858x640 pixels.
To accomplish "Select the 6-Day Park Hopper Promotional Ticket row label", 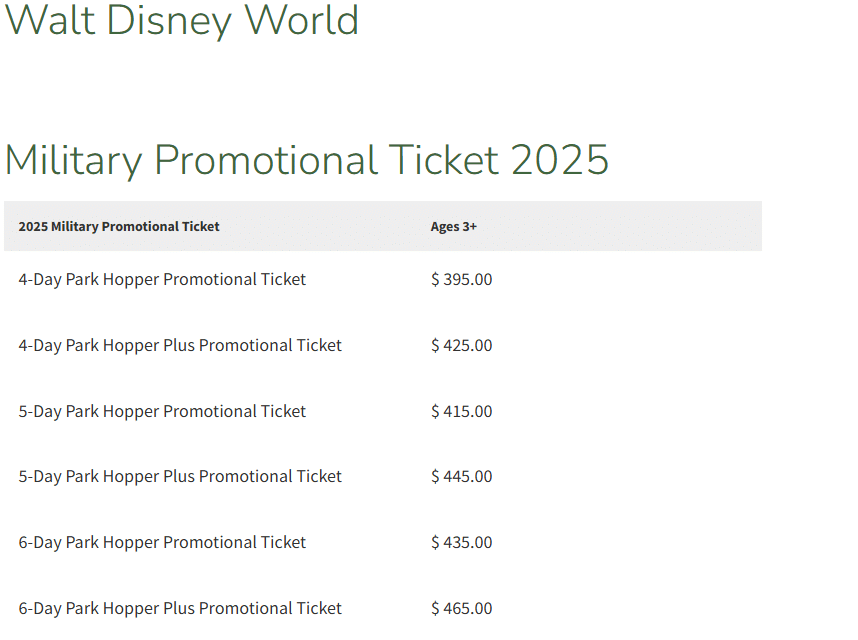I will coord(162,543).
